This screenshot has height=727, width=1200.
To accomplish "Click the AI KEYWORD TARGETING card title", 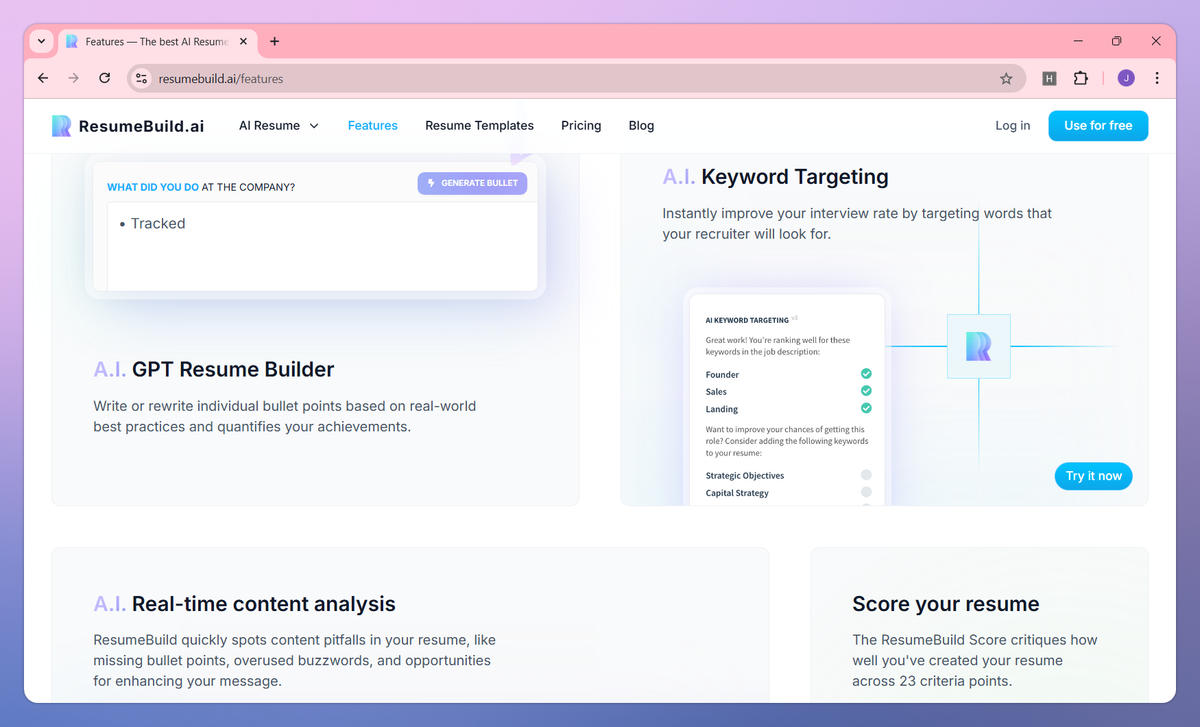I will pos(747,321).
